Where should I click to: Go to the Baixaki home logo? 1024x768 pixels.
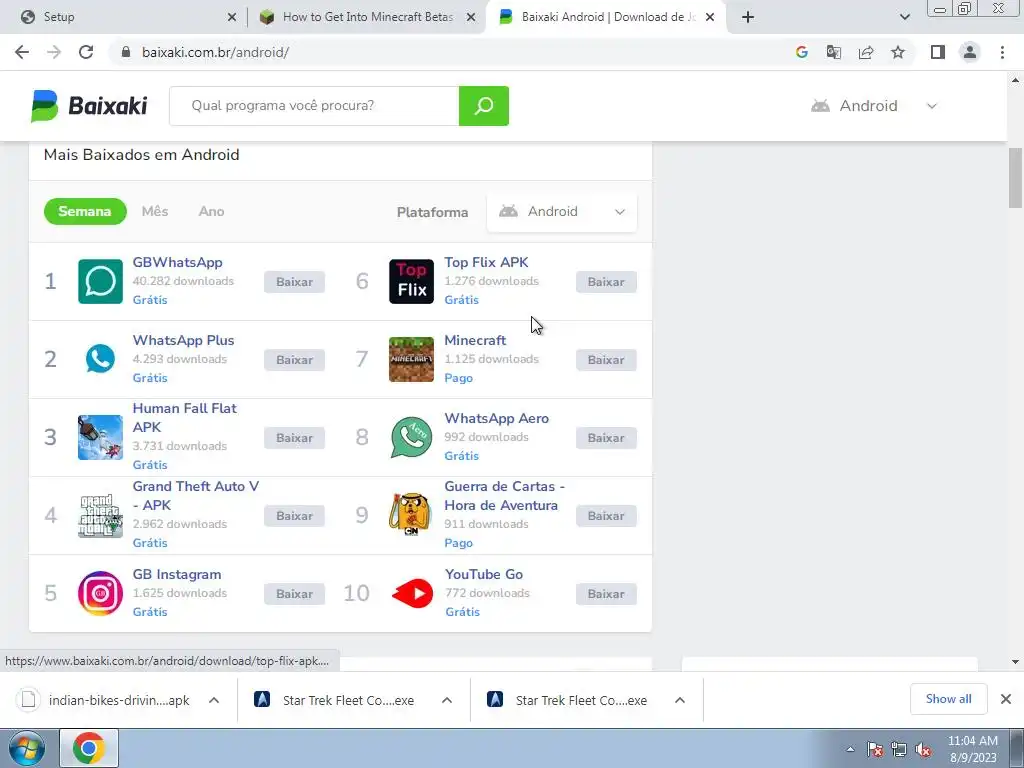pos(89,106)
